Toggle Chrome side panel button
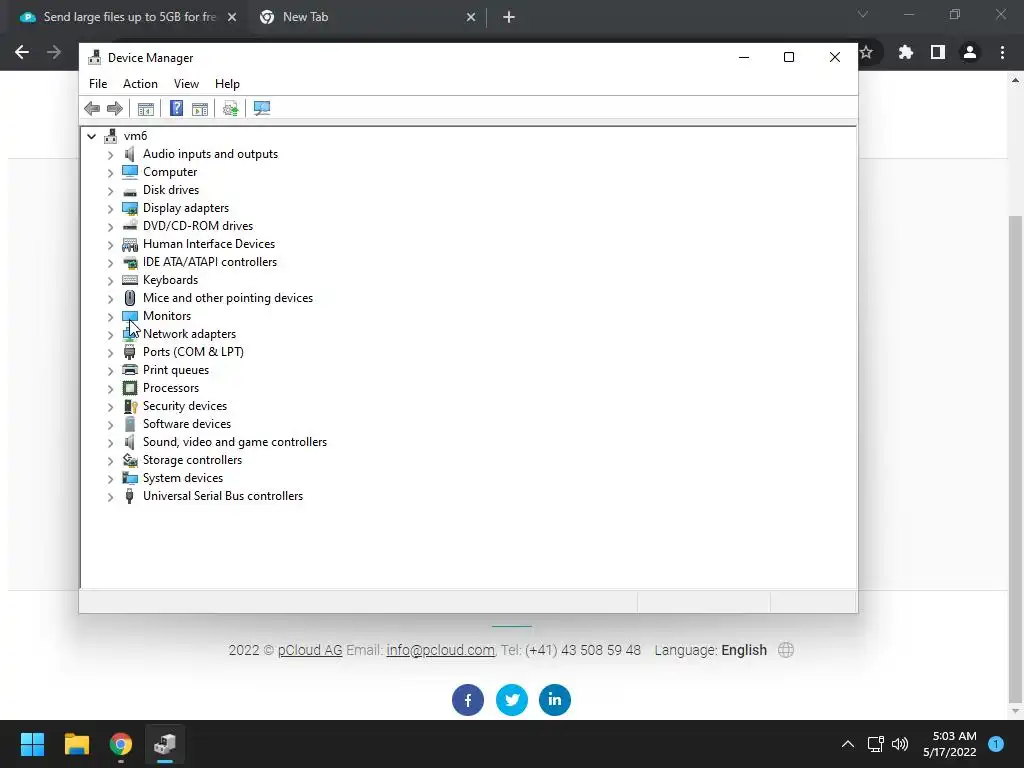The height and width of the screenshot is (768, 1024). (938, 52)
